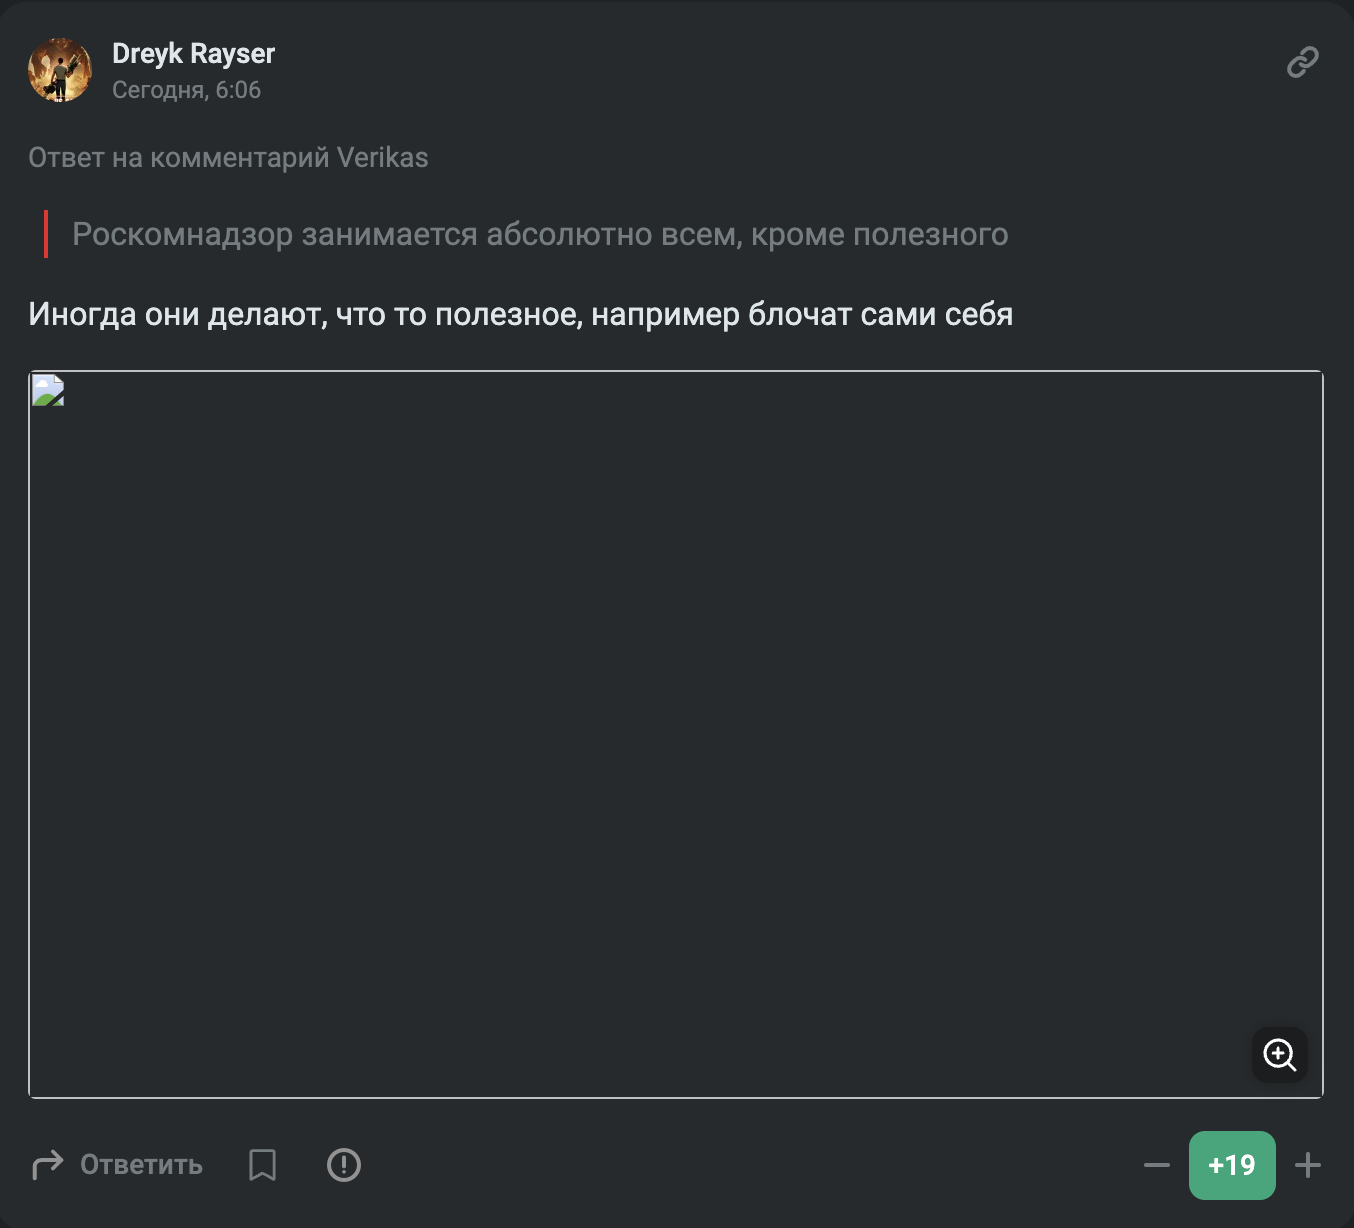Upvote the comment with the plus icon

[1308, 1165]
